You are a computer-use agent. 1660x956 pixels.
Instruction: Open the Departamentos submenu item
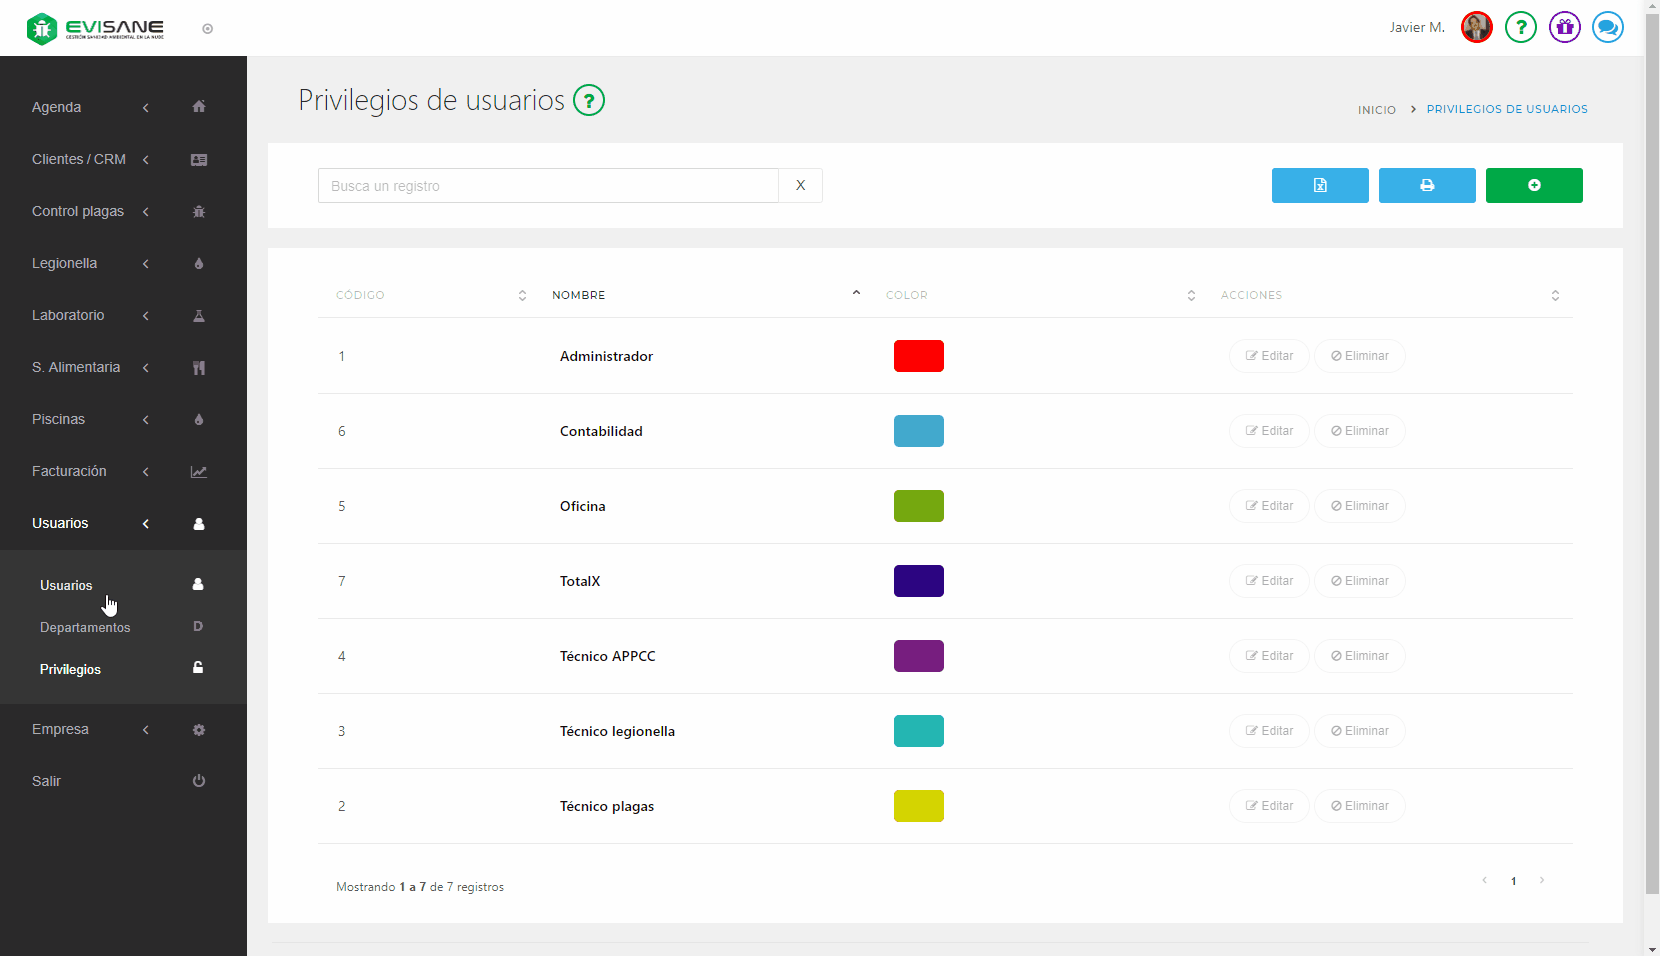coord(85,627)
